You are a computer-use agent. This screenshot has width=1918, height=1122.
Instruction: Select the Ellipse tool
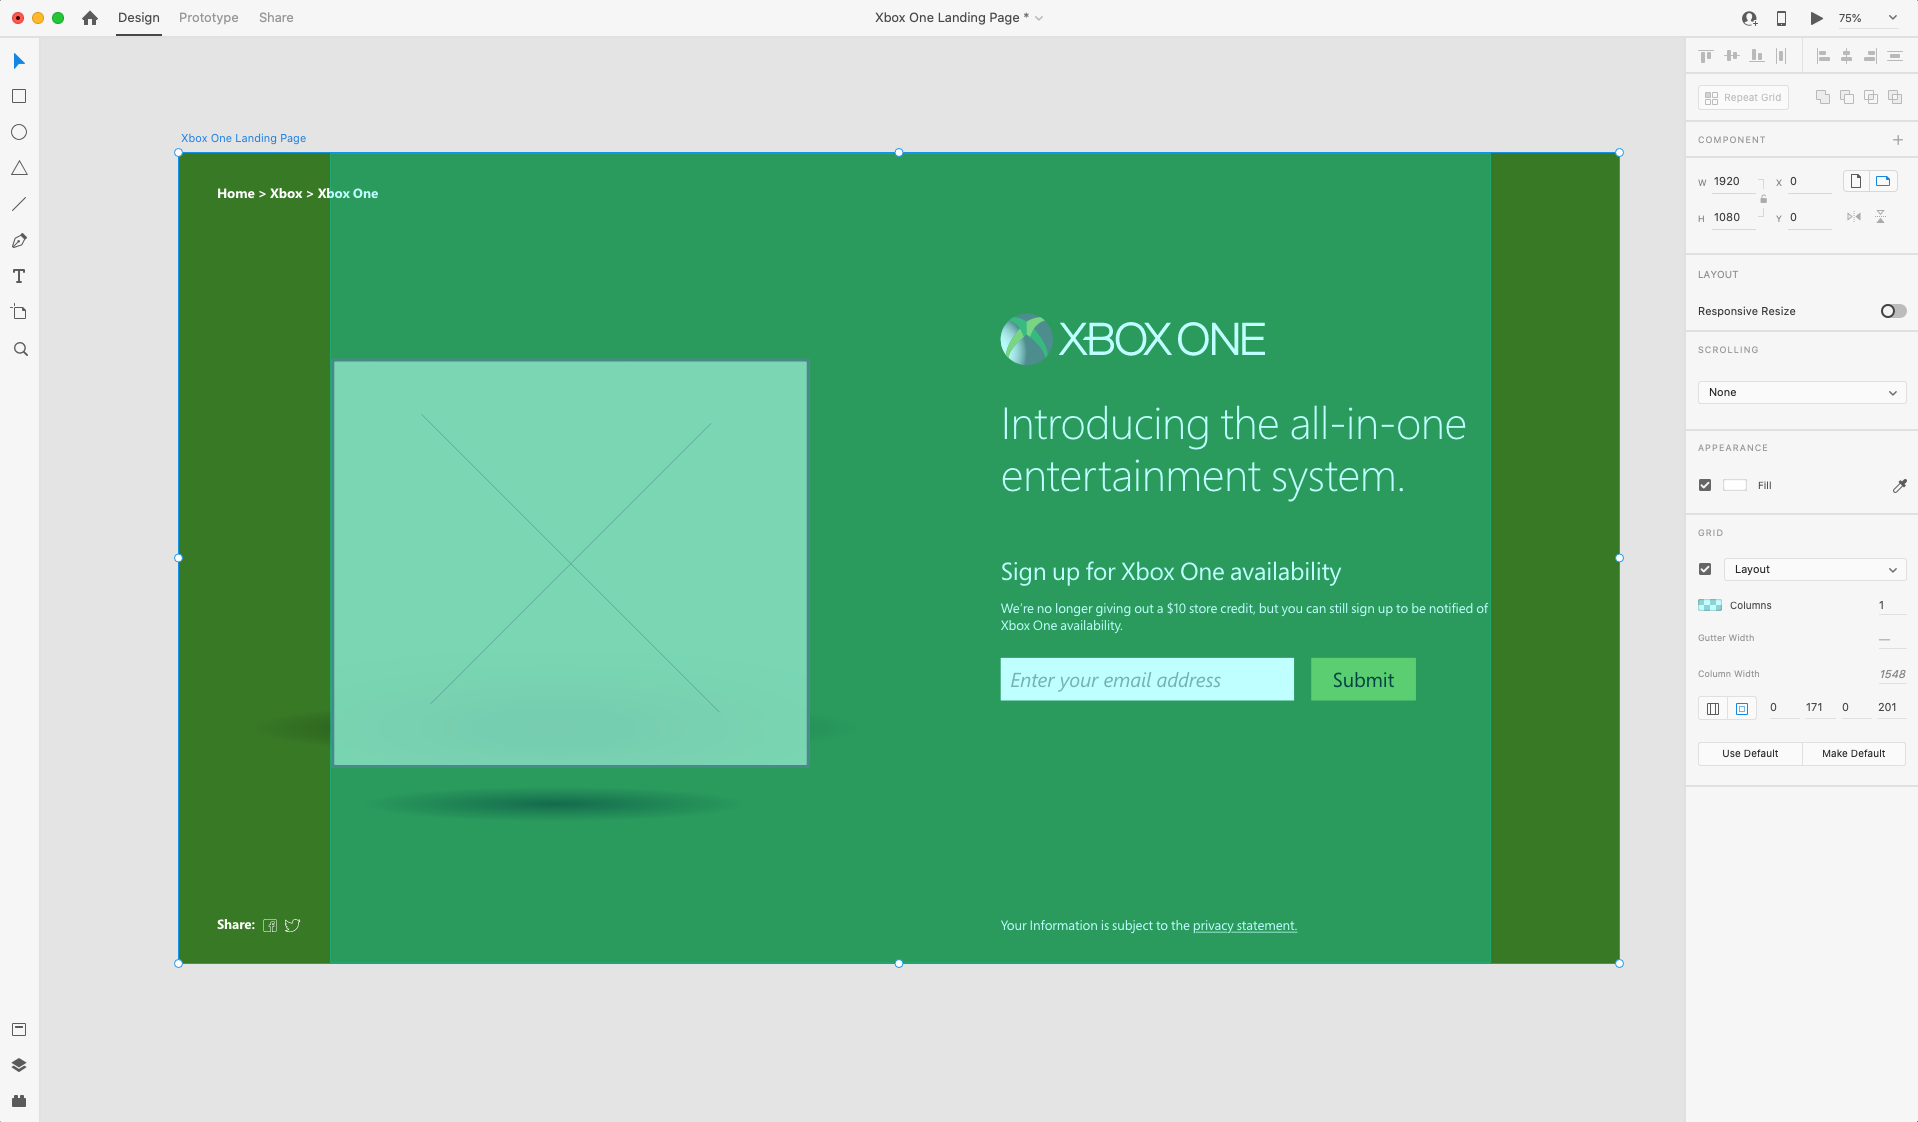pos(19,132)
